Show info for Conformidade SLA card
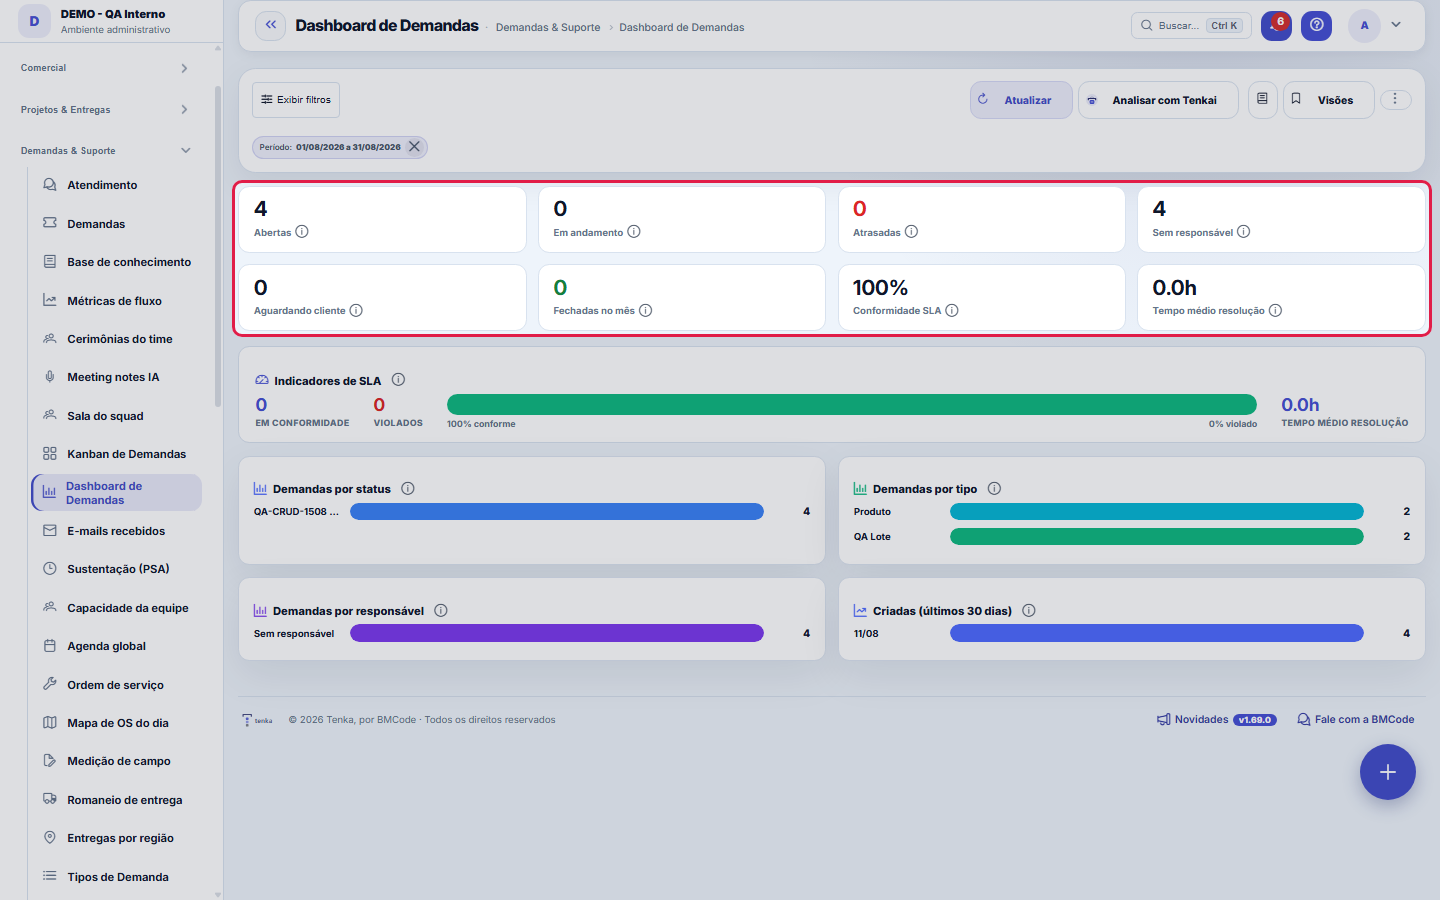Image resolution: width=1440 pixels, height=900 pixels. pos(952,311)
